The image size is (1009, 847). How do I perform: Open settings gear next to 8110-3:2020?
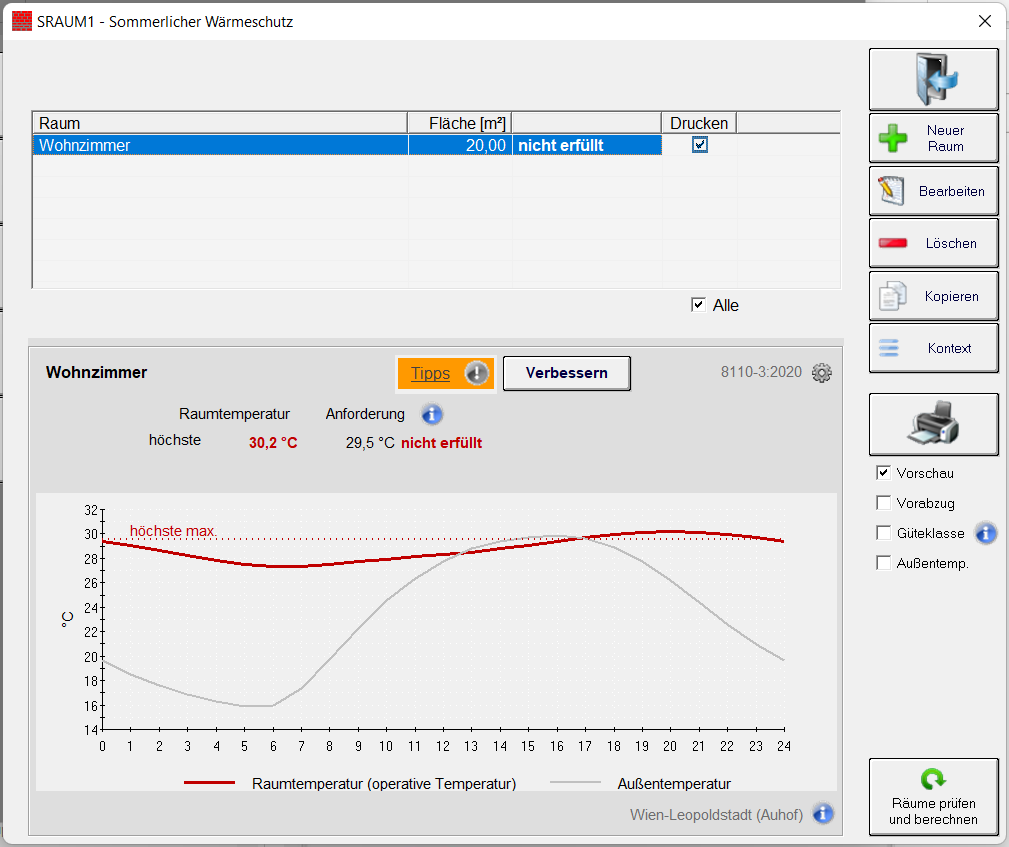pyautogui.click(x=822, y=373)
